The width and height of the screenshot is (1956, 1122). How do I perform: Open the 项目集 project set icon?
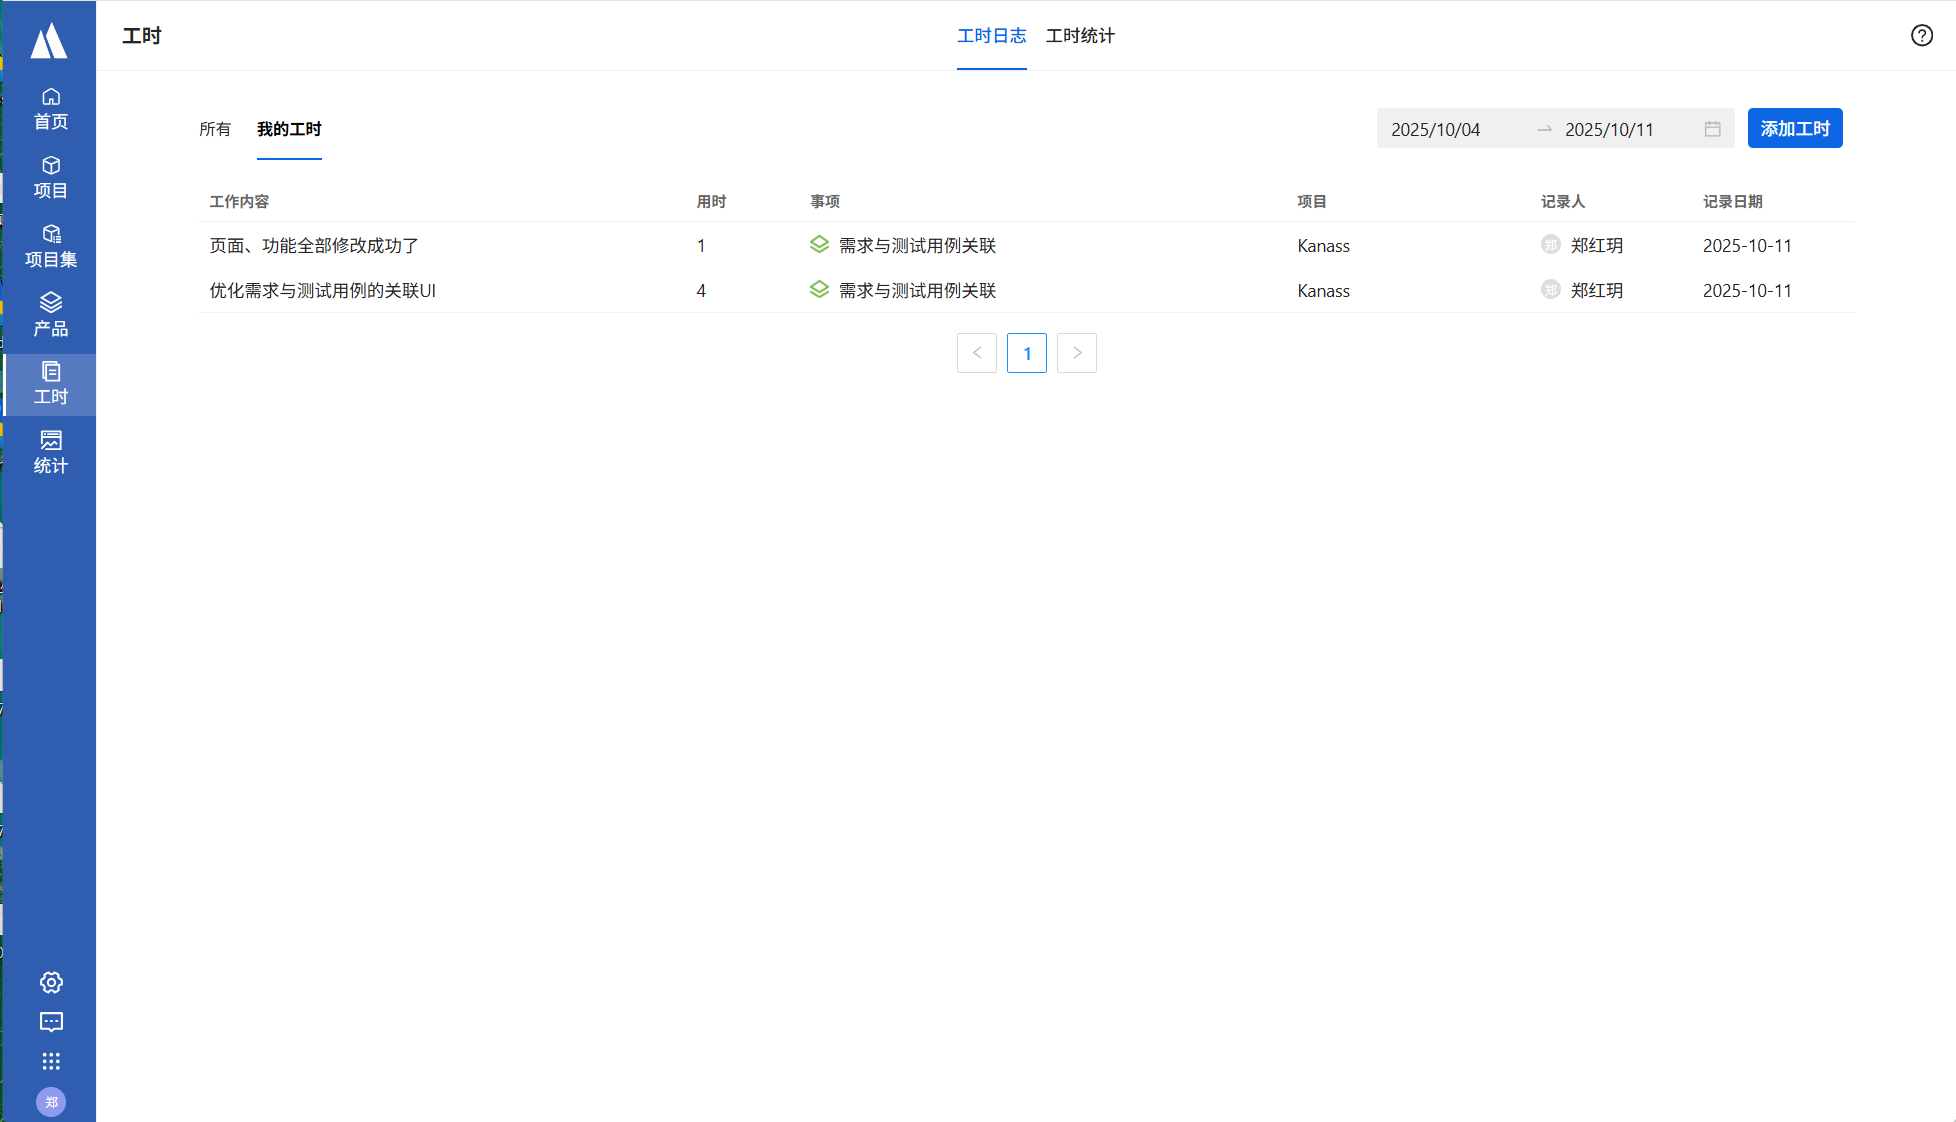[x=51, y=246]
